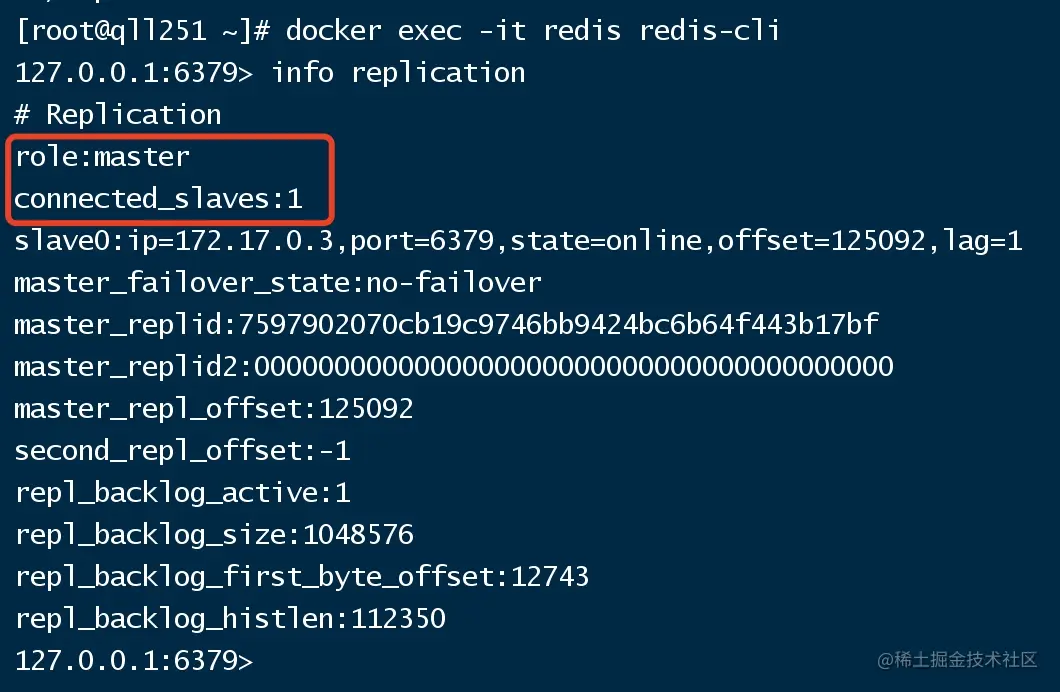Screen dimensions: 1060x692
Task: Click the 'repl_backlog_first_byte_offset:12743' line
Action: pos(302,577)
